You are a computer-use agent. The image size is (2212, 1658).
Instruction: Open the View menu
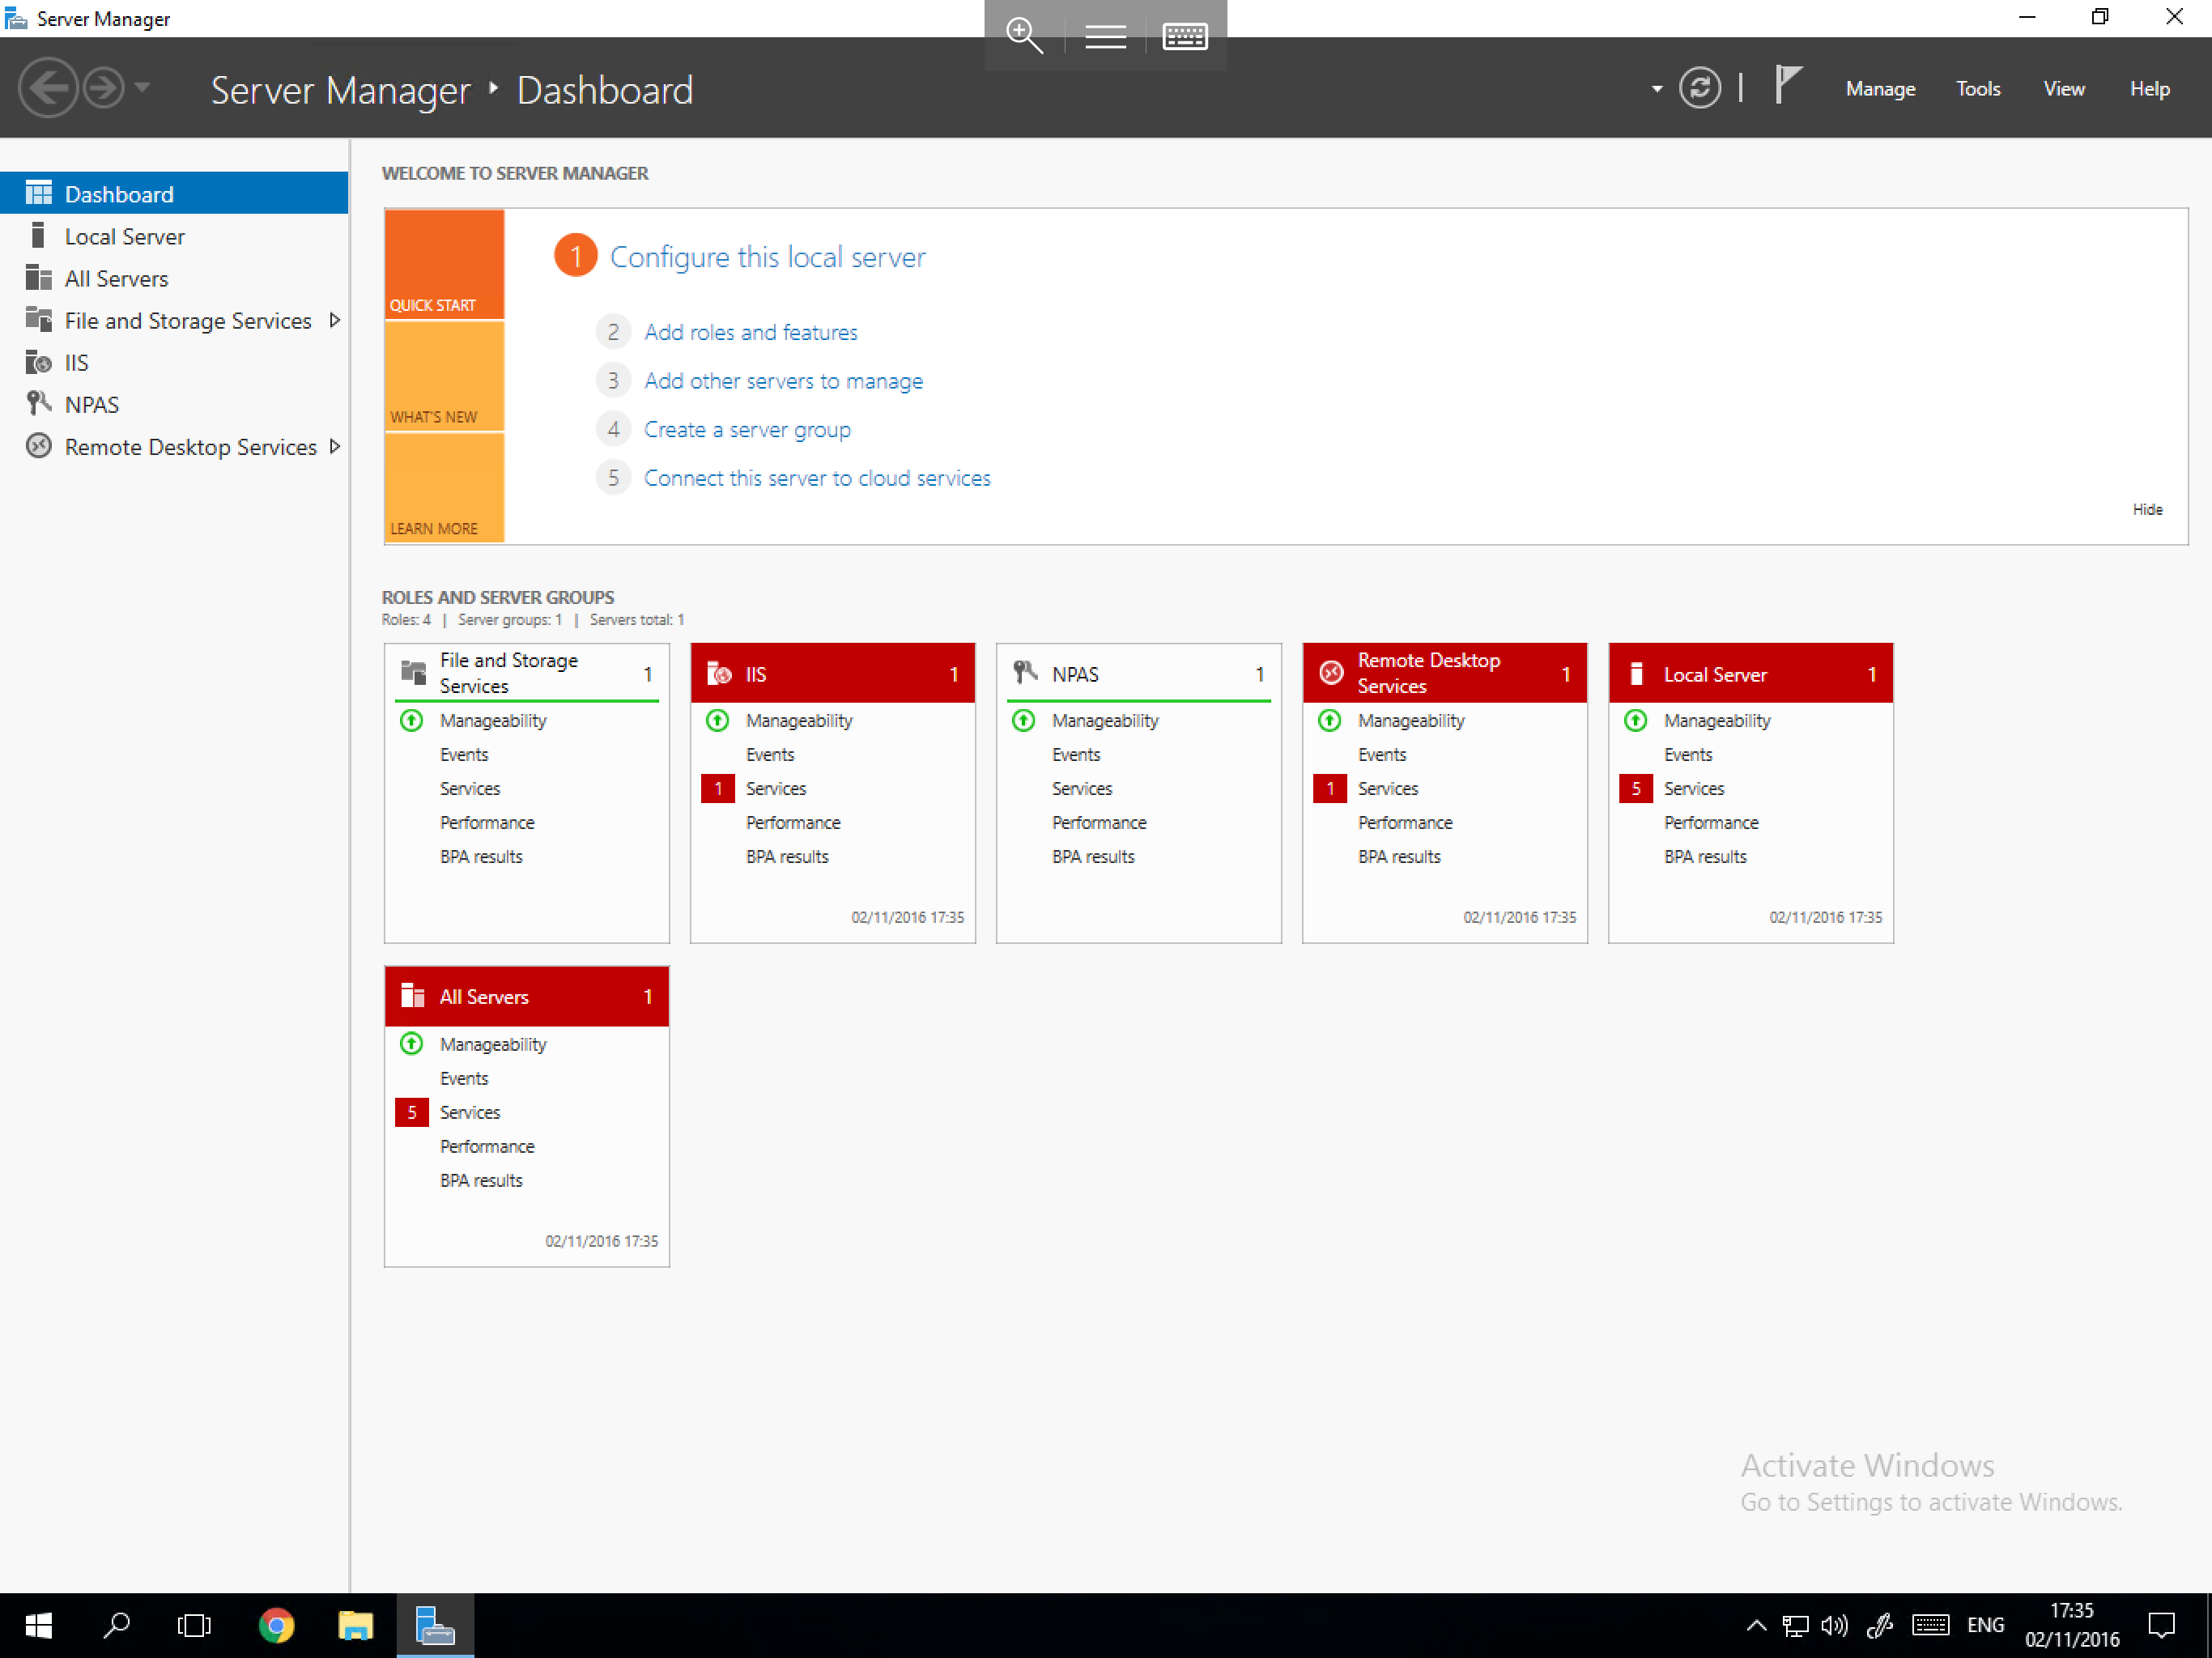point(2063,89)
